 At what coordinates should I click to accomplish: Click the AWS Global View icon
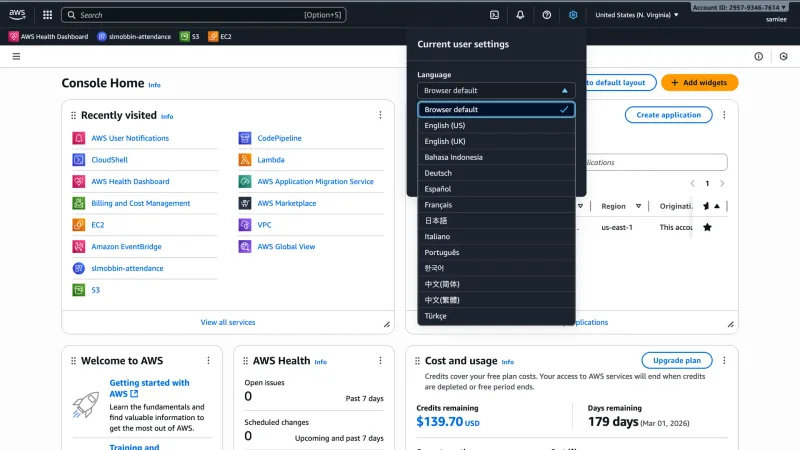tap(245, 246)
